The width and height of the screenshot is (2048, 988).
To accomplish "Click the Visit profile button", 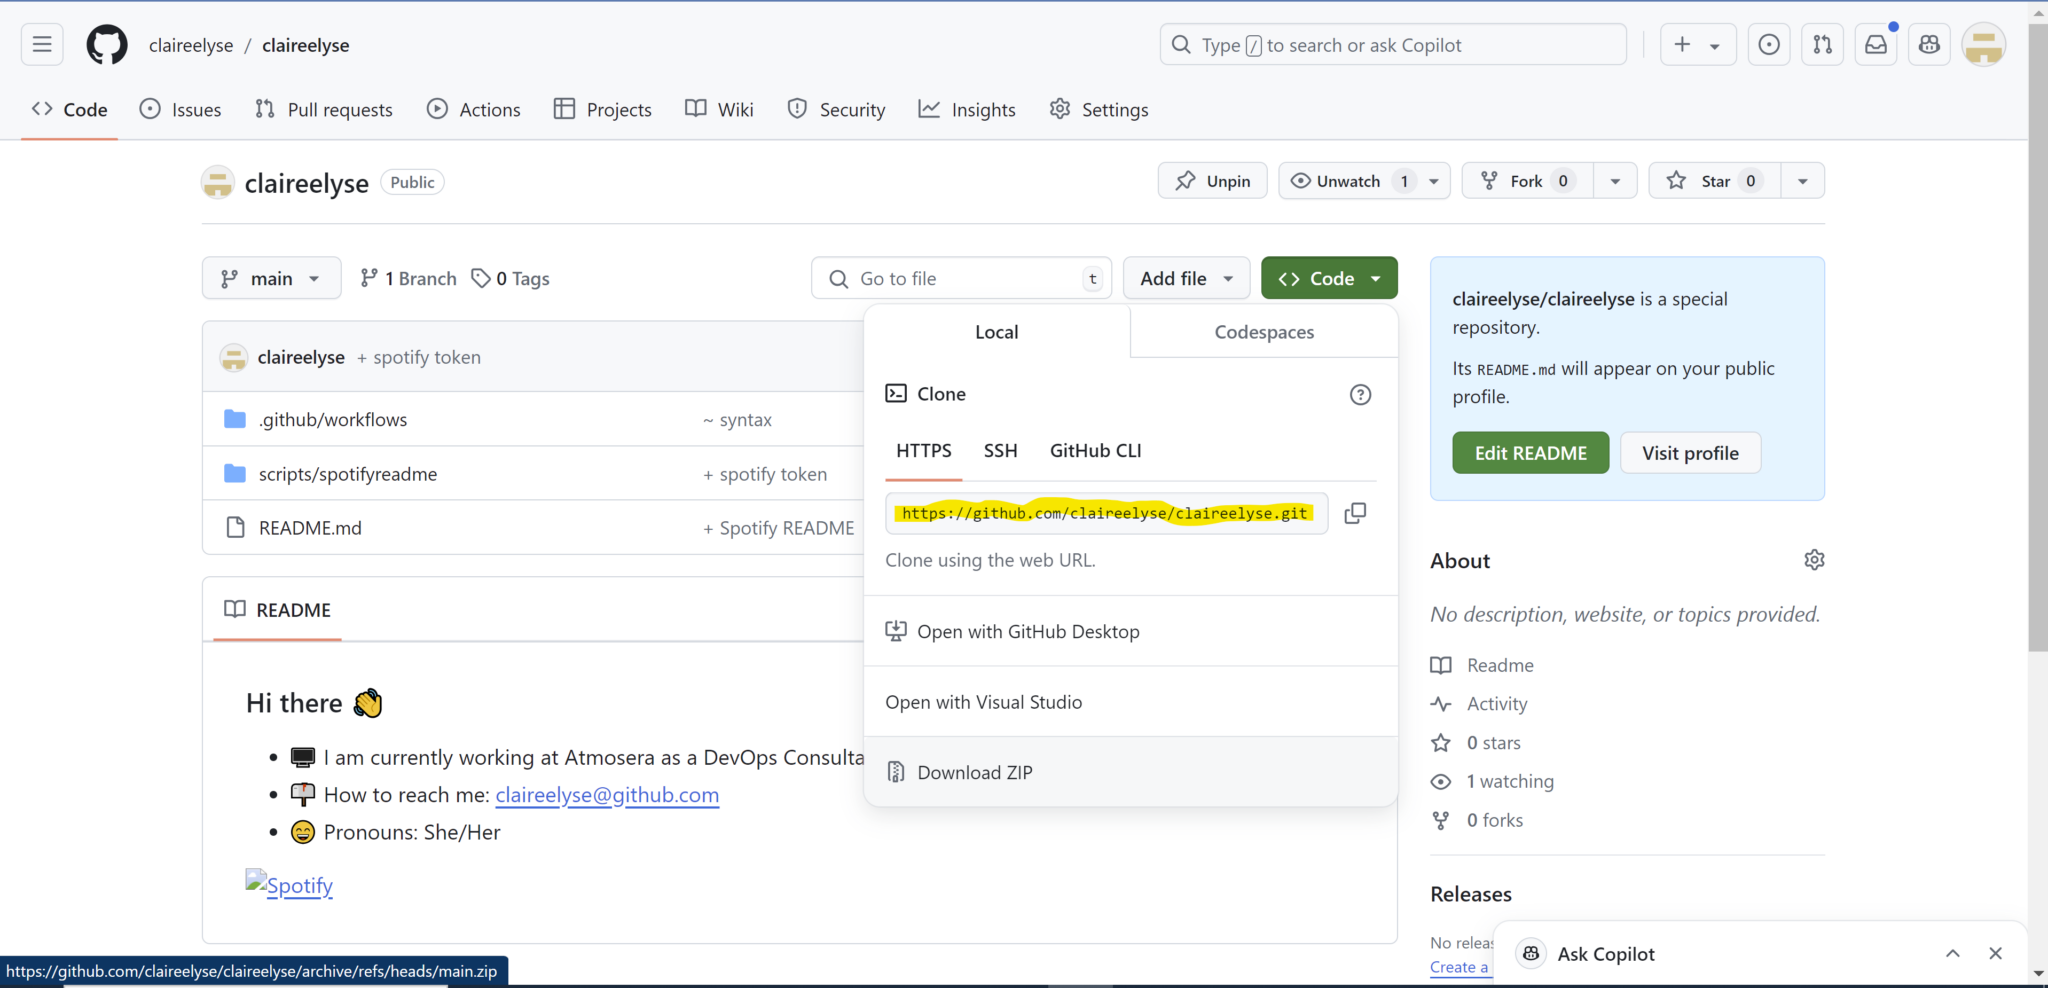I will point(1690,453).
